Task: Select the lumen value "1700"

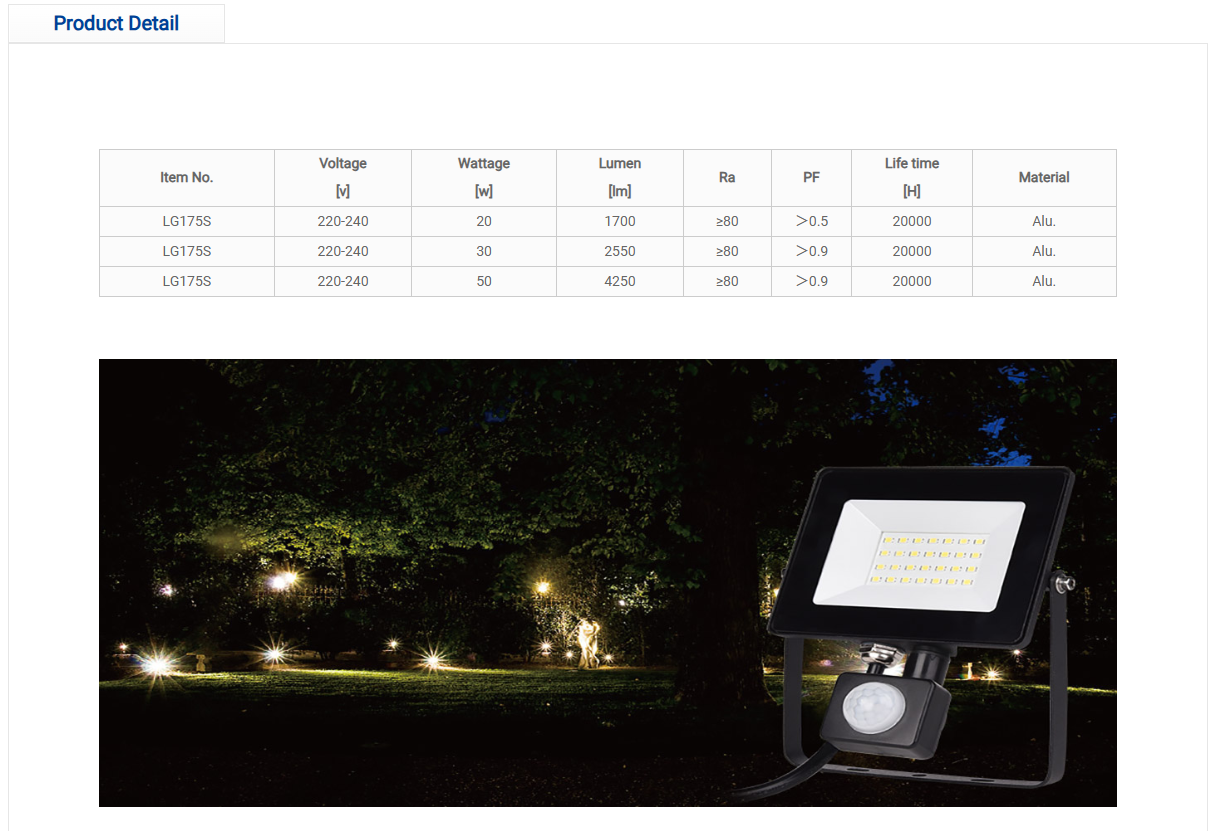Action: pos(620,222)
